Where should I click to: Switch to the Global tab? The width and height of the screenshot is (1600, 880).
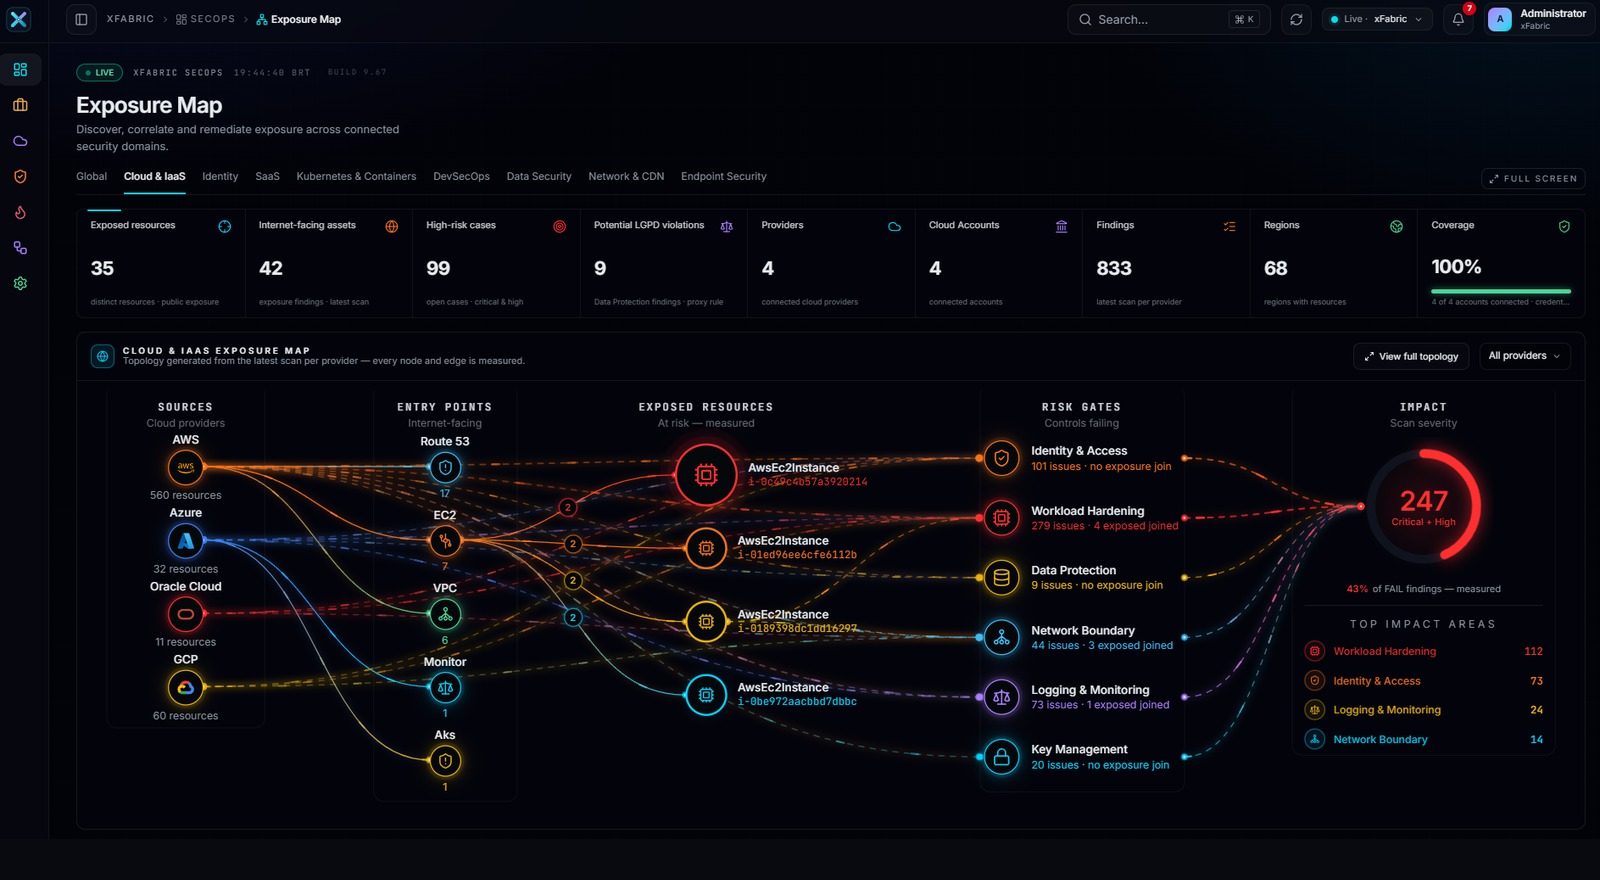91,176
